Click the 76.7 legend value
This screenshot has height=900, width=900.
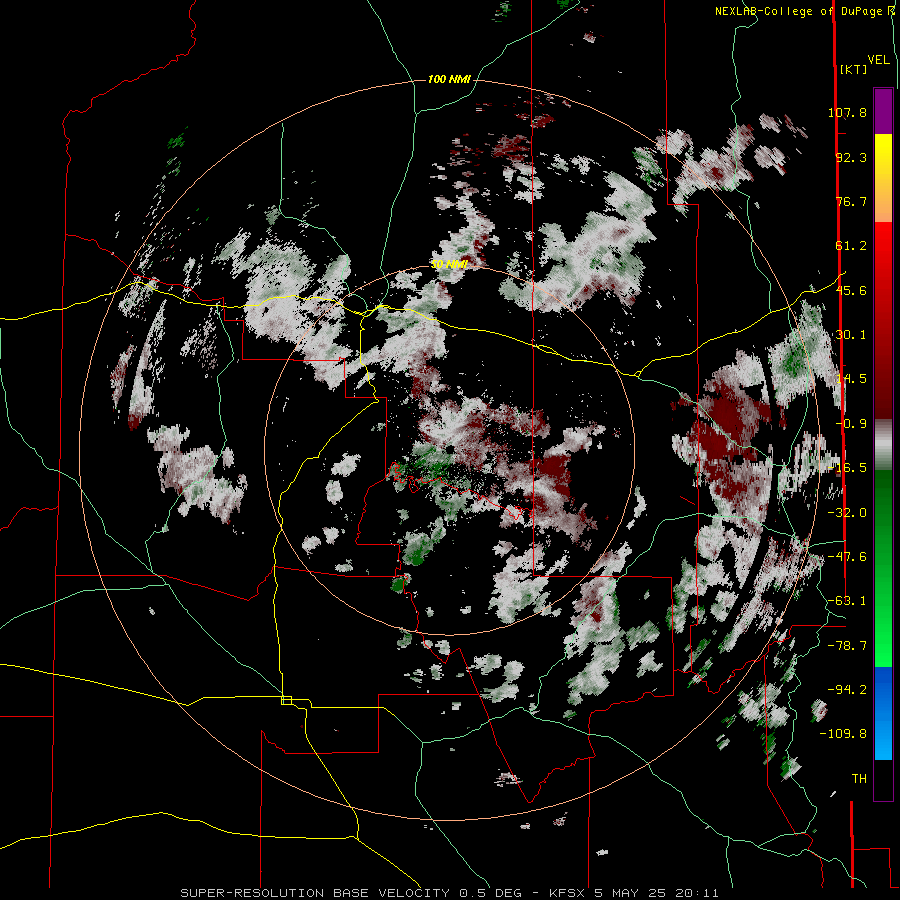click(x=851, y=201)
